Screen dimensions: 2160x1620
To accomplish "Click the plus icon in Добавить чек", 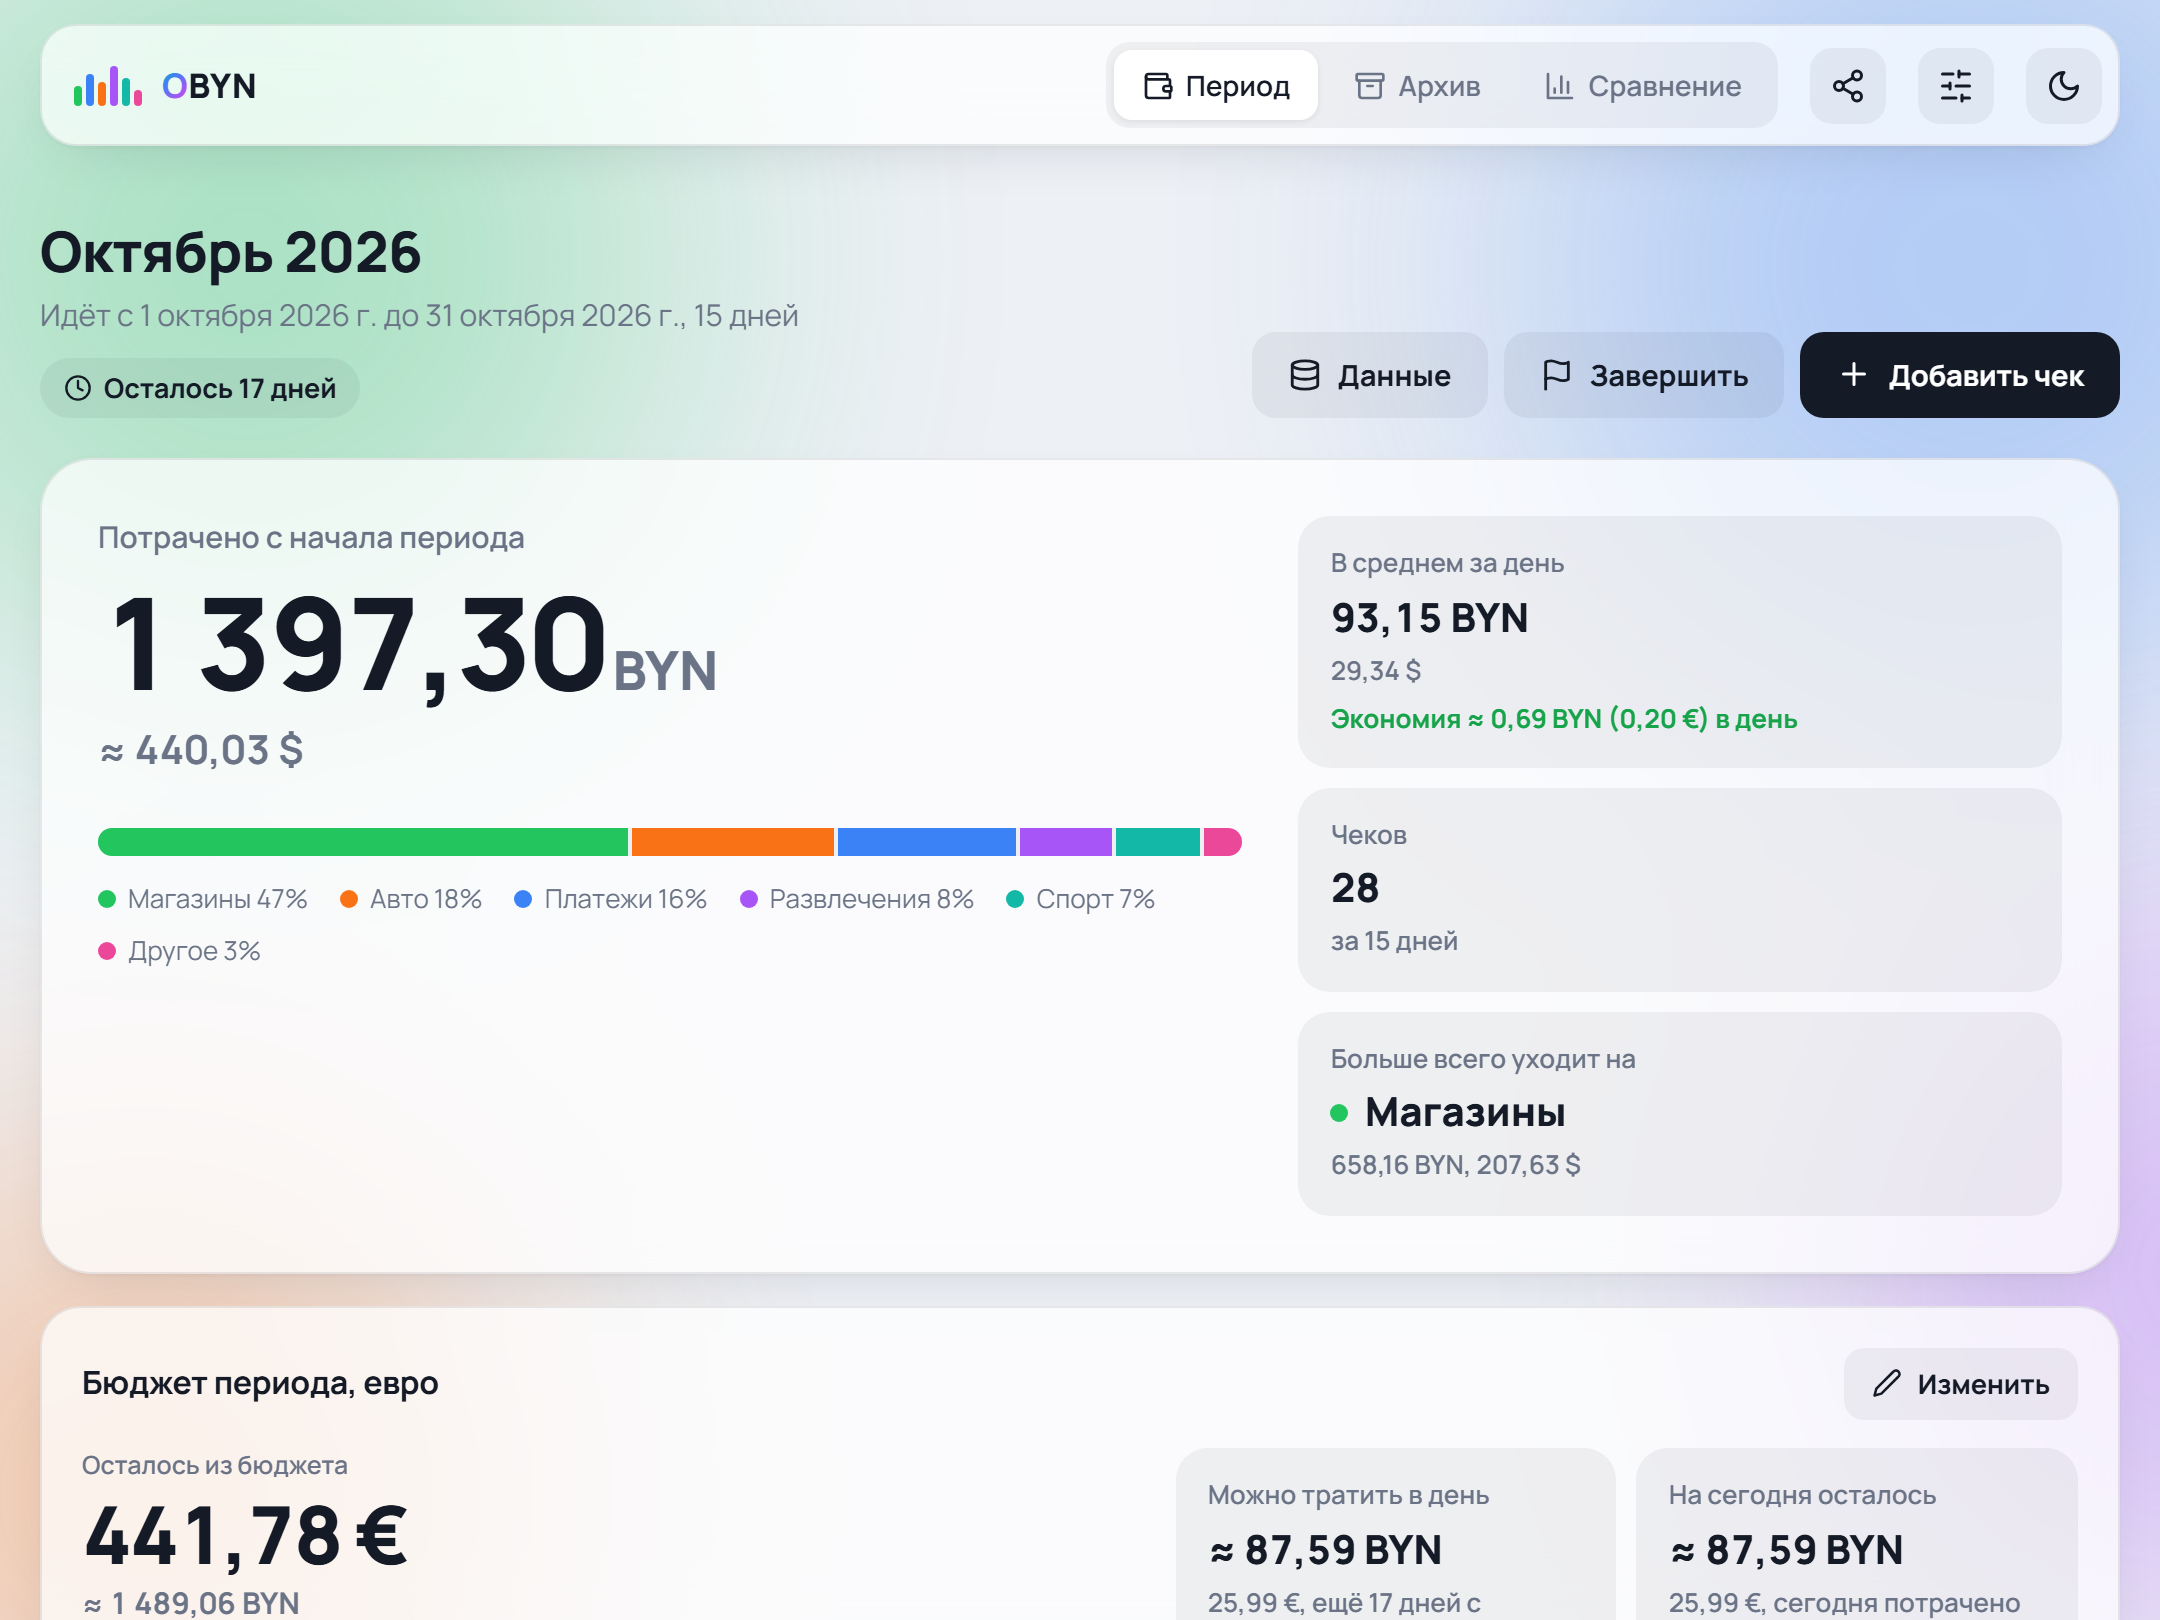I will tap(1854, 375).
